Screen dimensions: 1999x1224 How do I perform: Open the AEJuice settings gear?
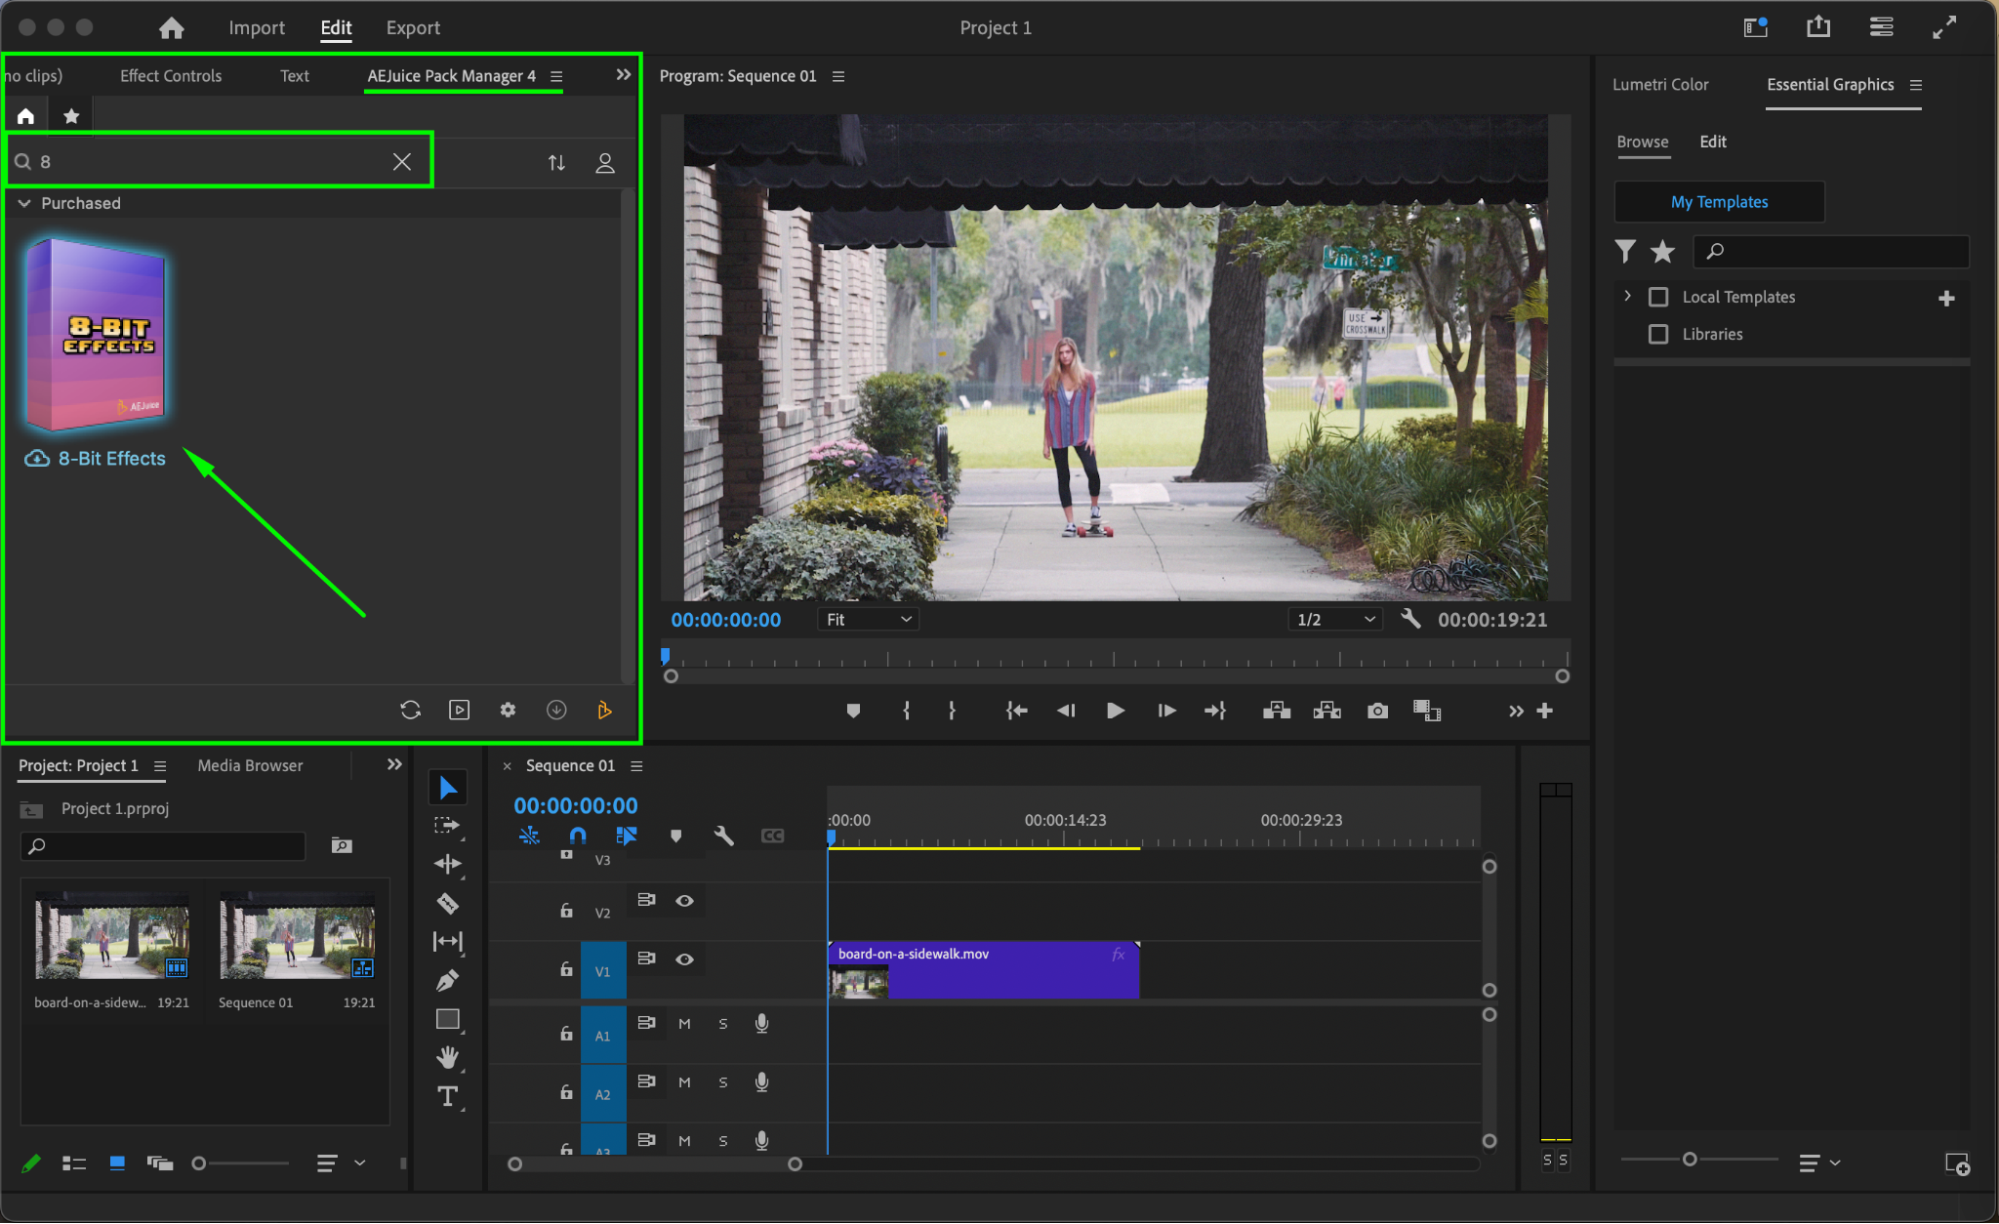(x=508, y=710)
